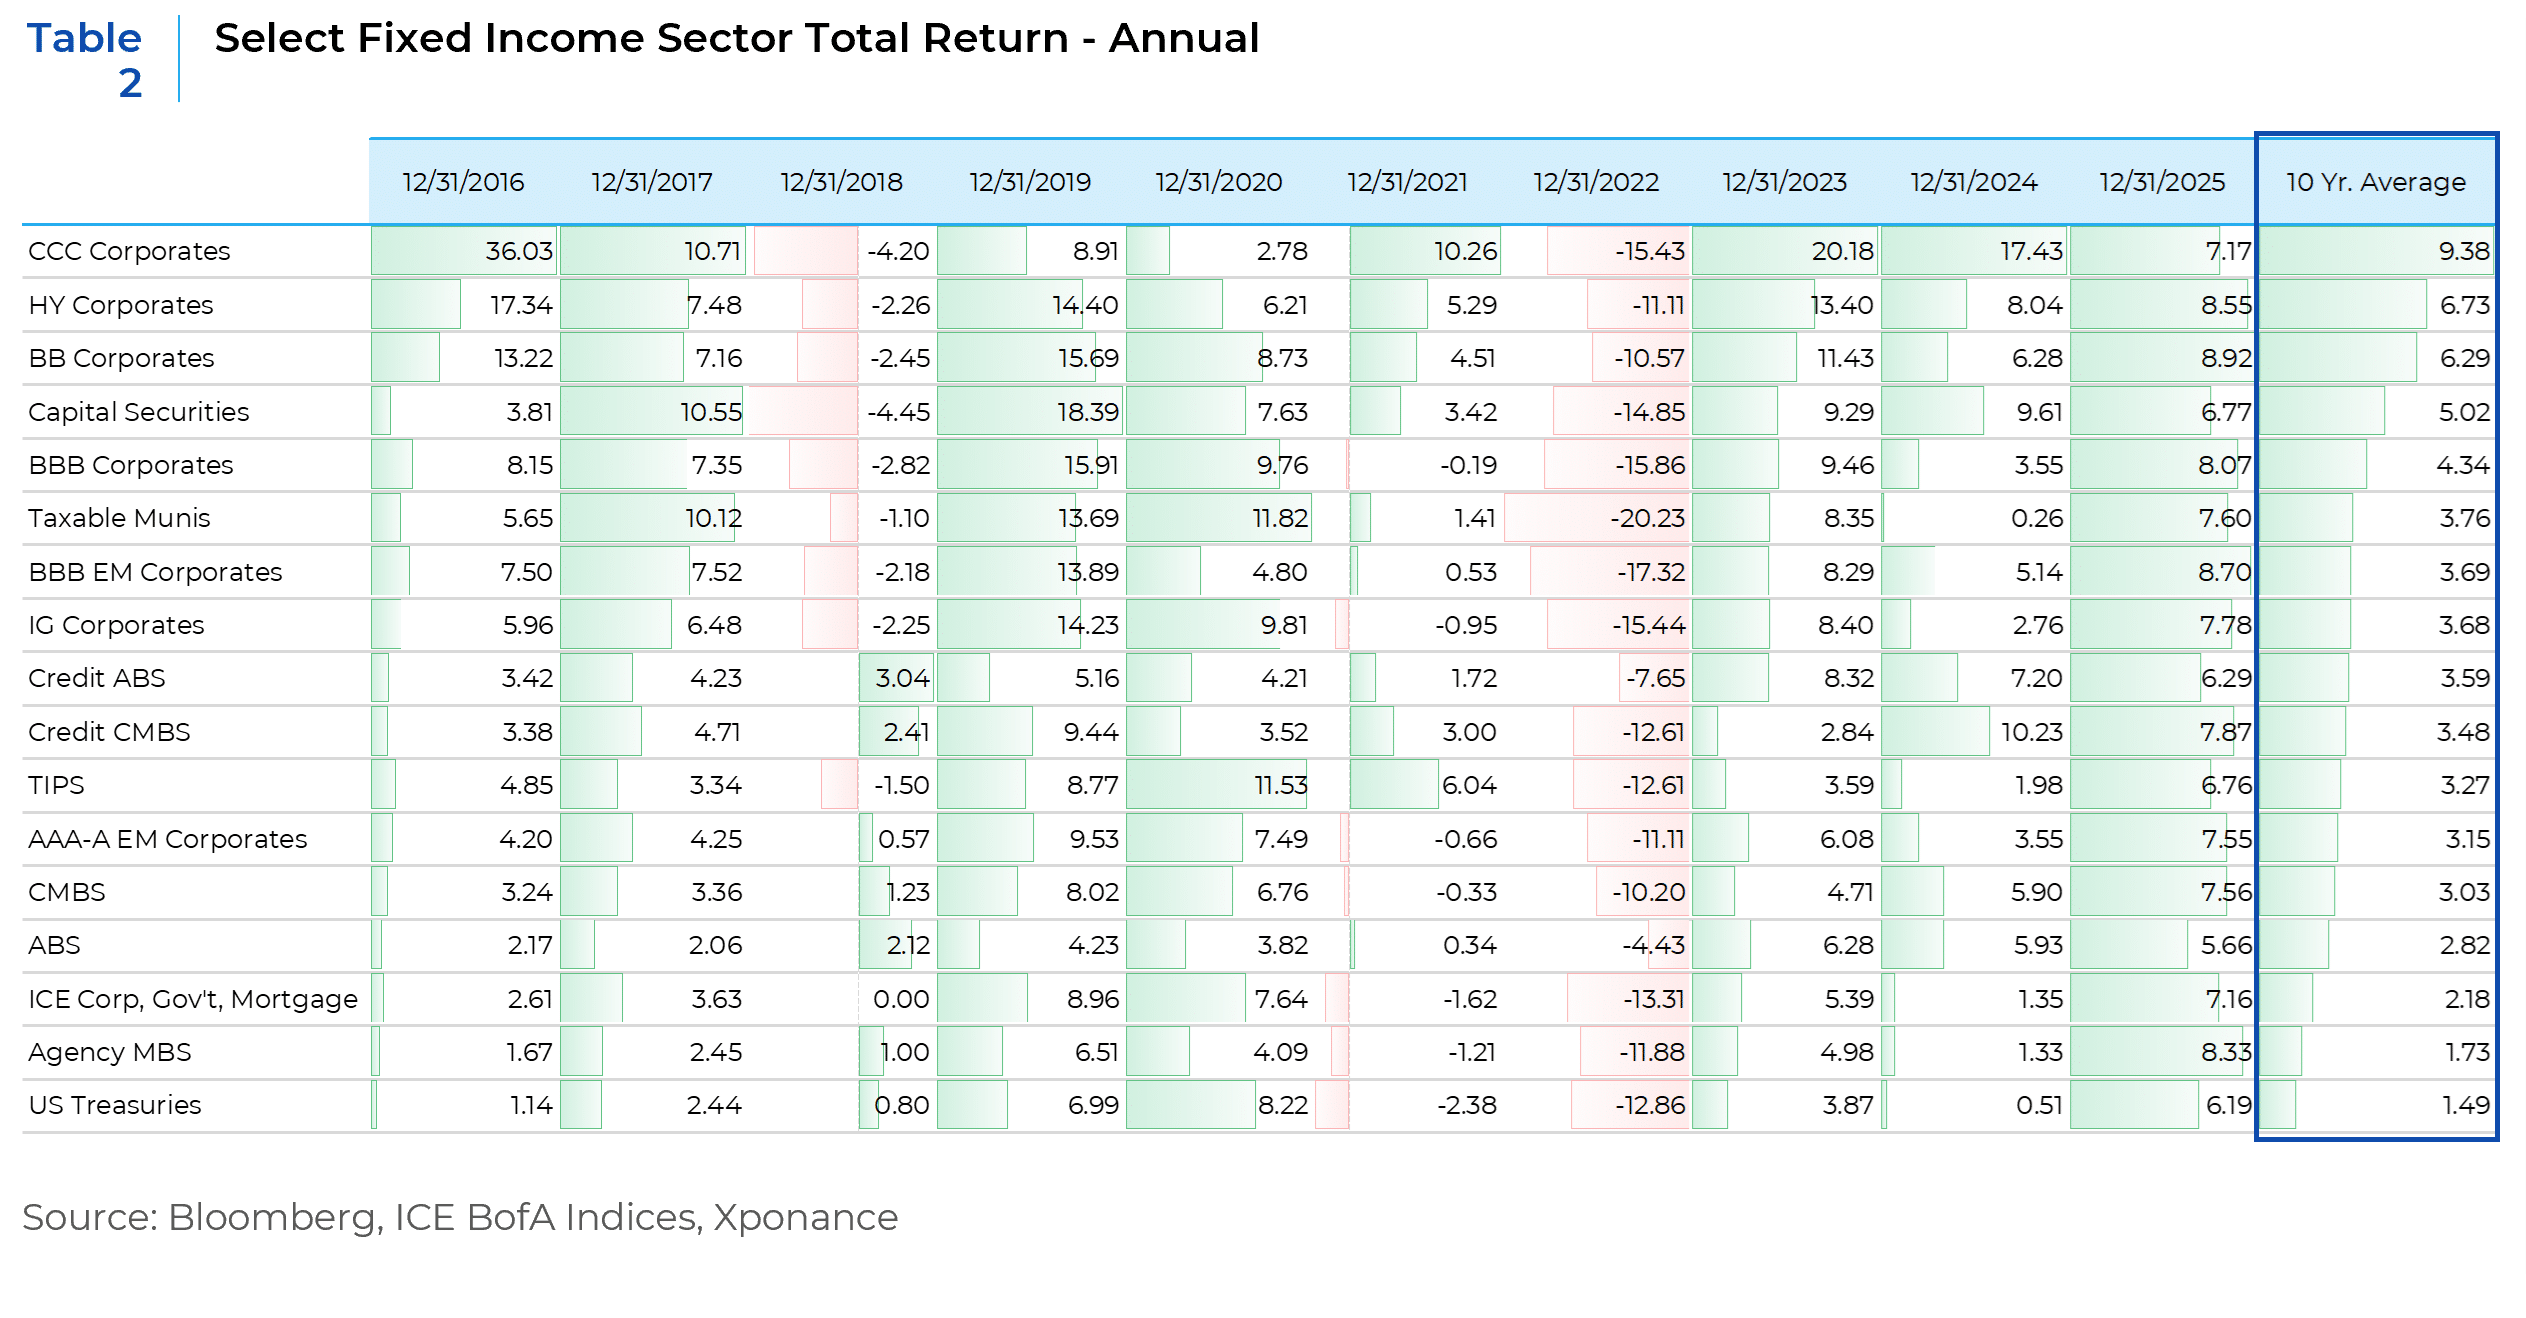
Task: Click the 36.03 value for CCC Corporates
Action: pos(519,251)
